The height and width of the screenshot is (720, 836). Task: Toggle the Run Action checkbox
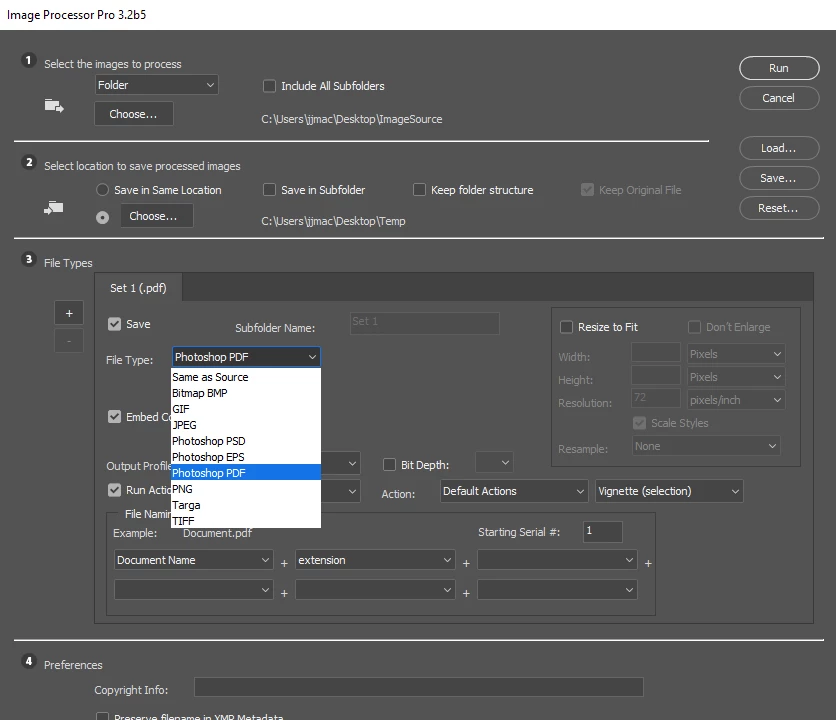[x=114, y=490]
